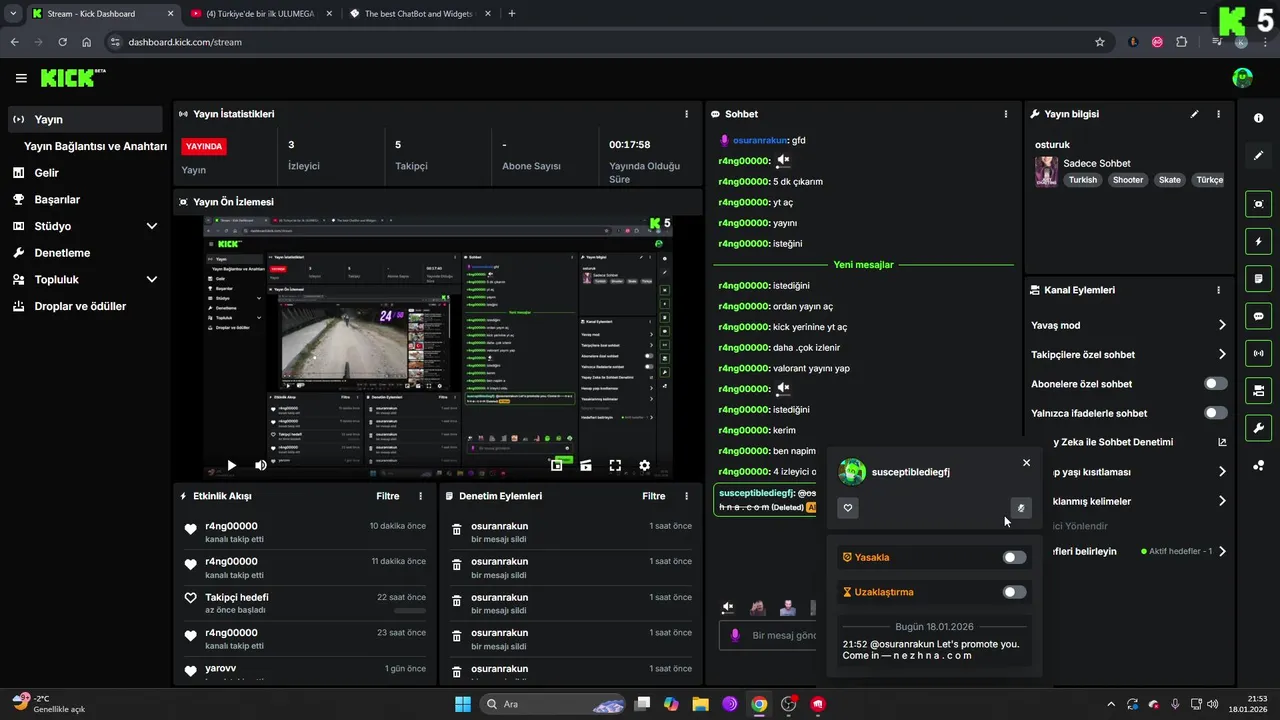Close the susceptiblediegfj user card popup

pyautogui.click(x=1026, y=463)
